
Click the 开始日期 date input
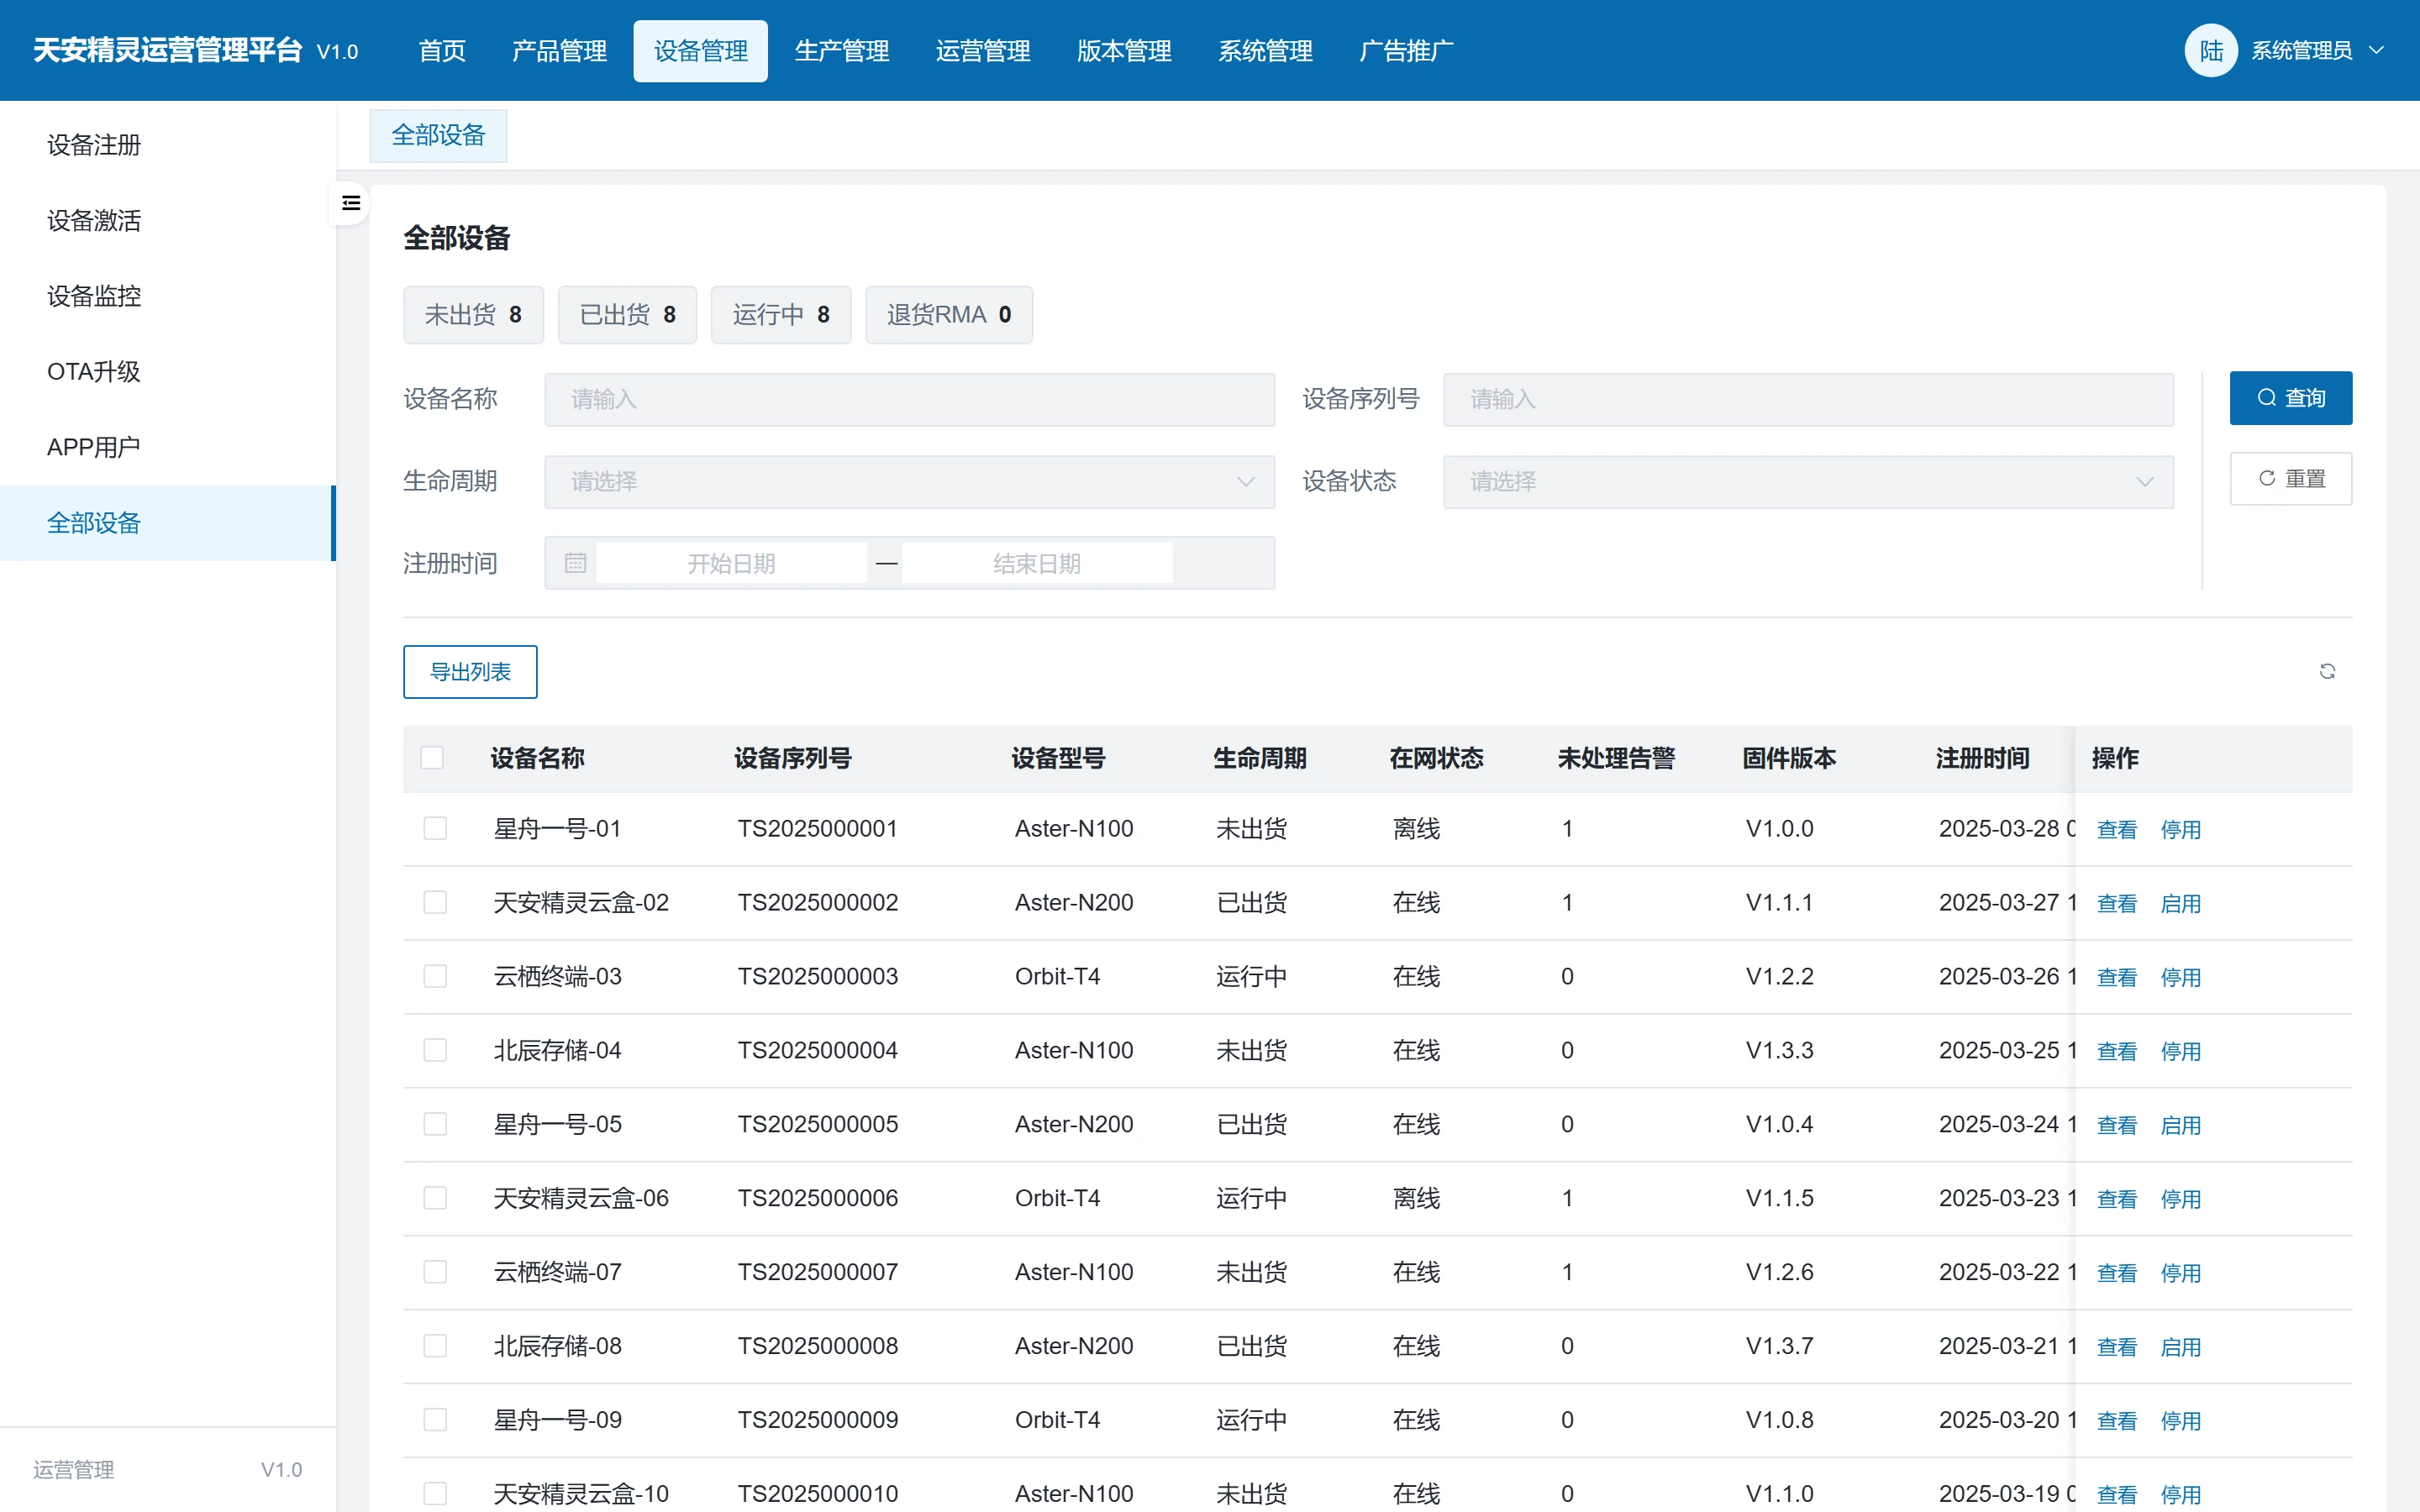click(731, 563)
